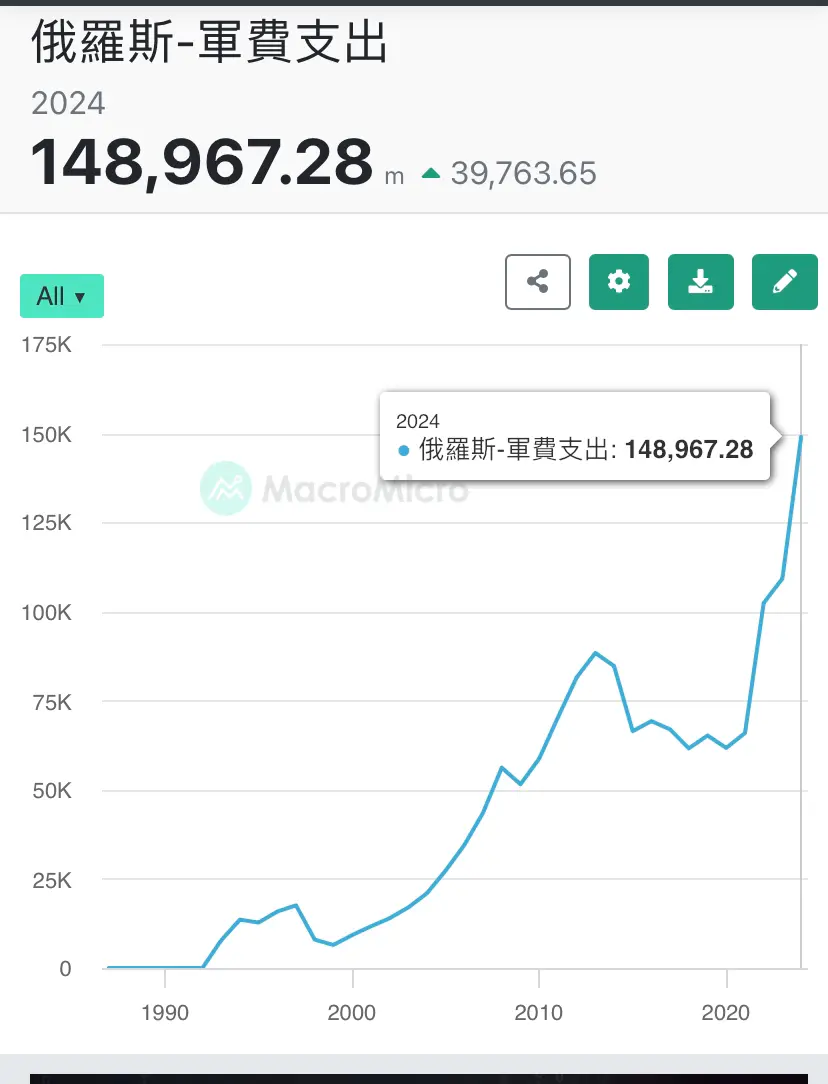This screenshot has height=1084, width=828.
Task: Click the 2020 x-axis label
Action: coord(725,1013)
